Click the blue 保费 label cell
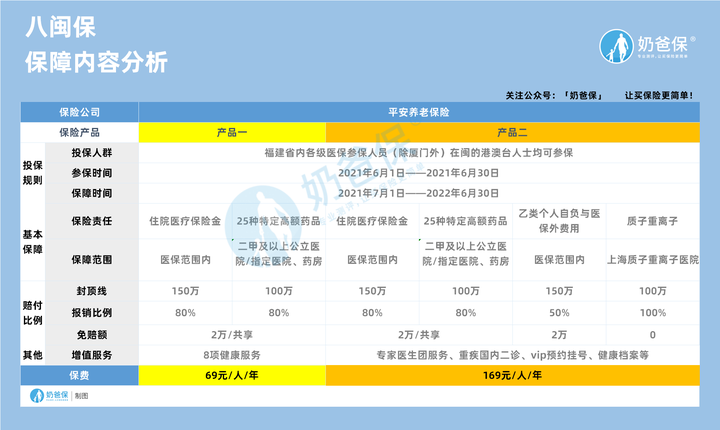This screenshot has height=430, width=720. [79, 375]
